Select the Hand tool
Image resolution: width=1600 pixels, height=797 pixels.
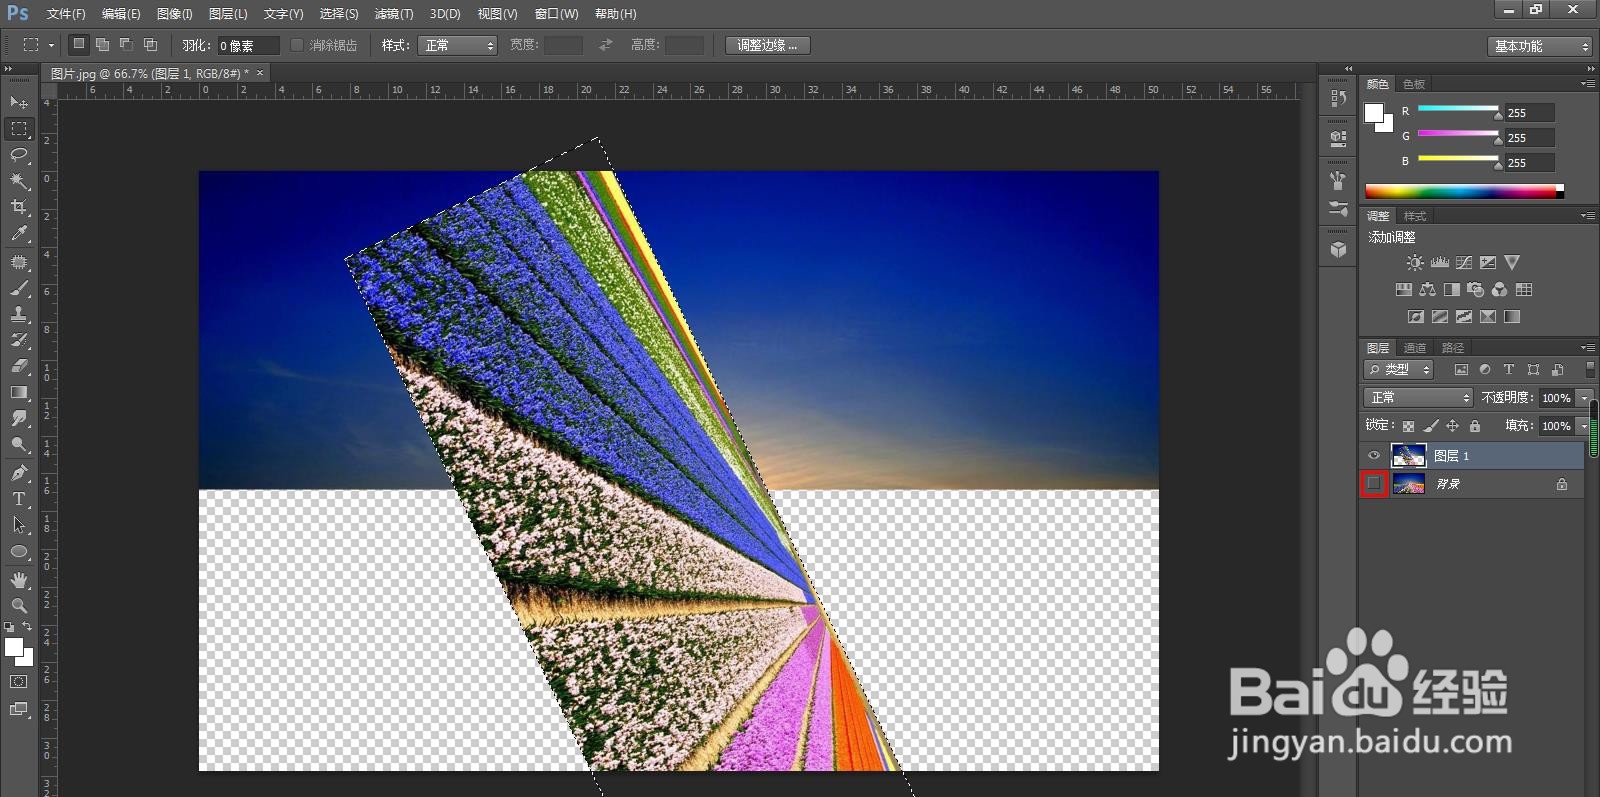pos(19,580)
